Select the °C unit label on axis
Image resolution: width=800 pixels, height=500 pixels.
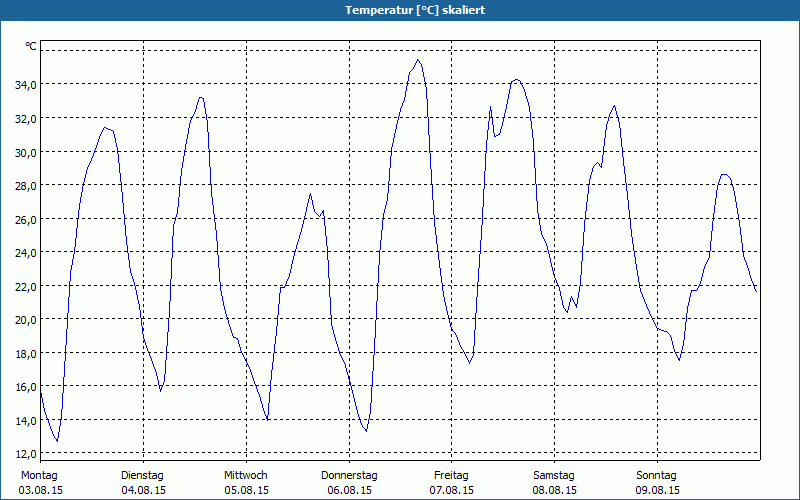tap(31, 46)
